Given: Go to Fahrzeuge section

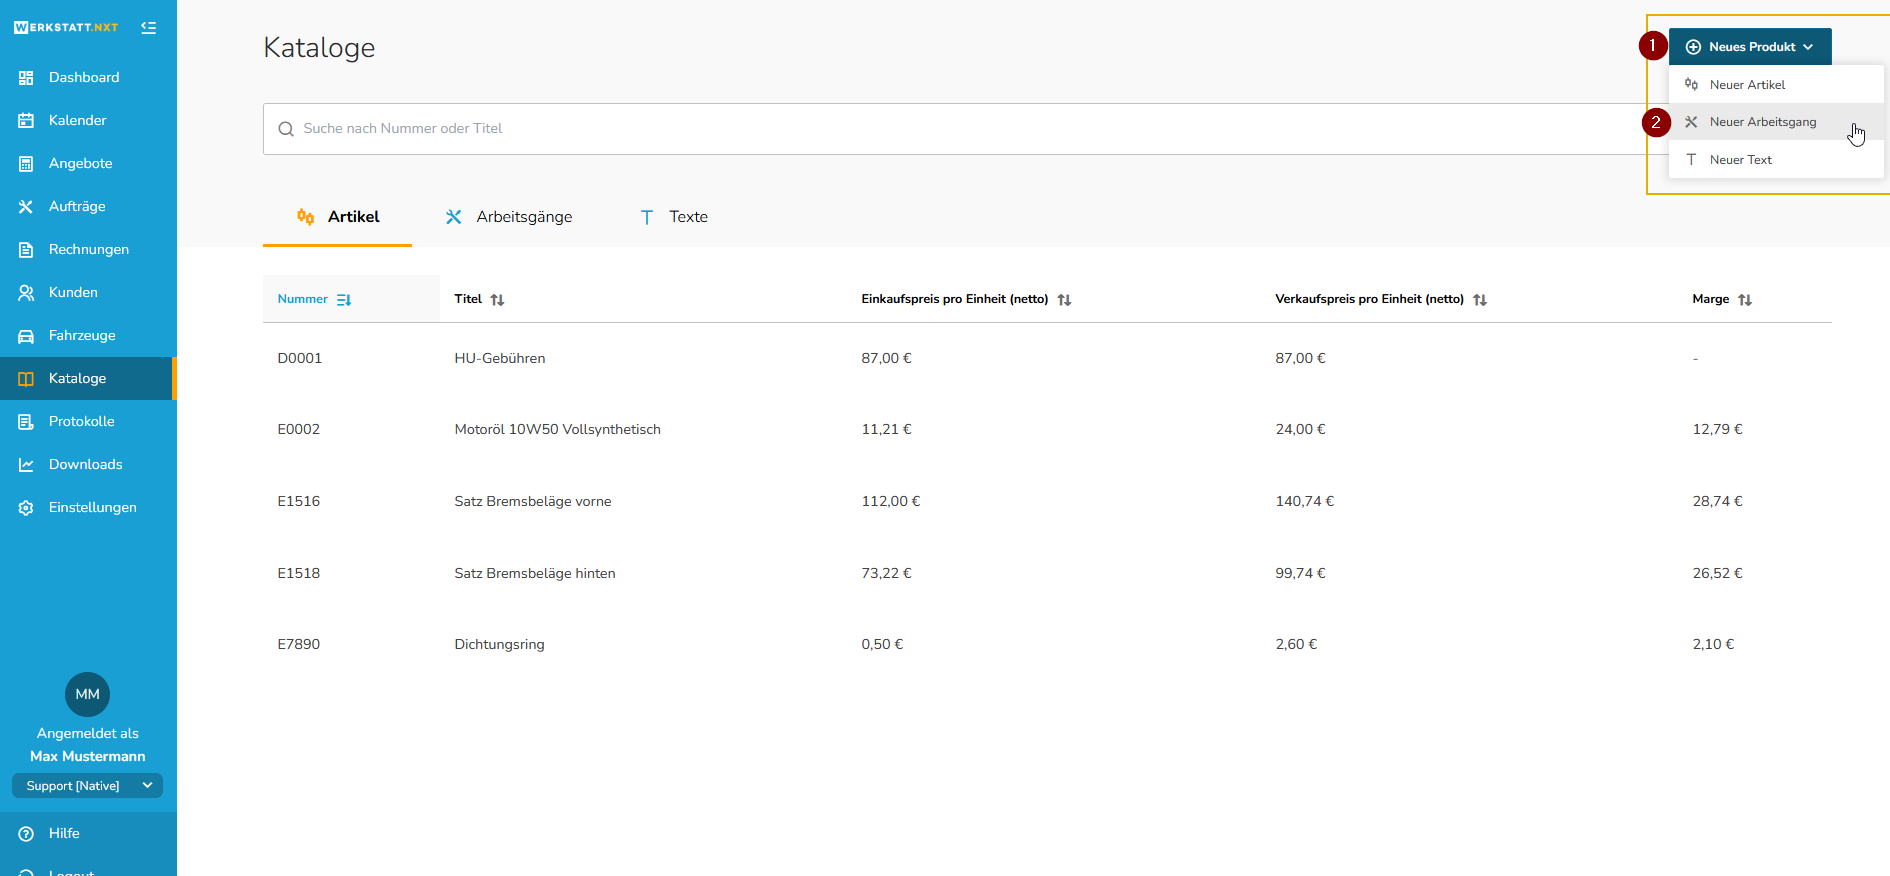Looking at the screenshot, I should click(88, 336).
